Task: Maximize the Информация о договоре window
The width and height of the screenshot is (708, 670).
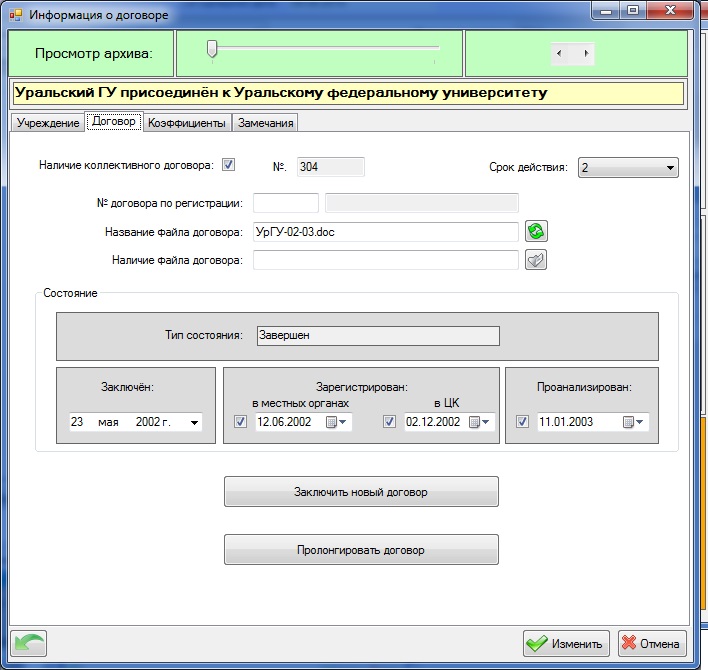Action: (633, 11)
